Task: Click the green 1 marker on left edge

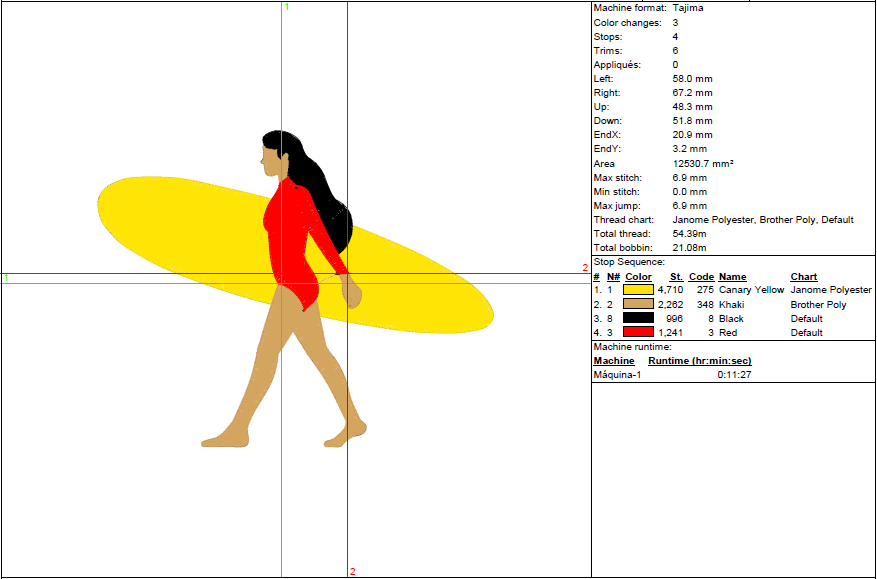Action: (6, 278)
